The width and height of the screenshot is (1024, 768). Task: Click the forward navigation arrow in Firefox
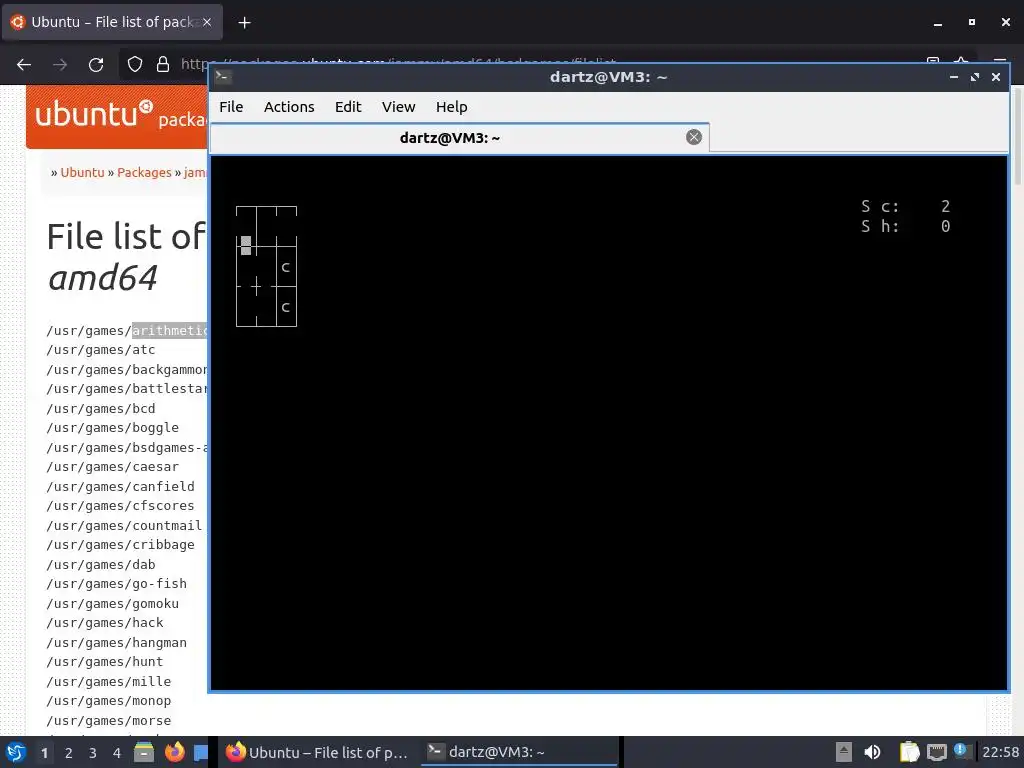point(60,65)
